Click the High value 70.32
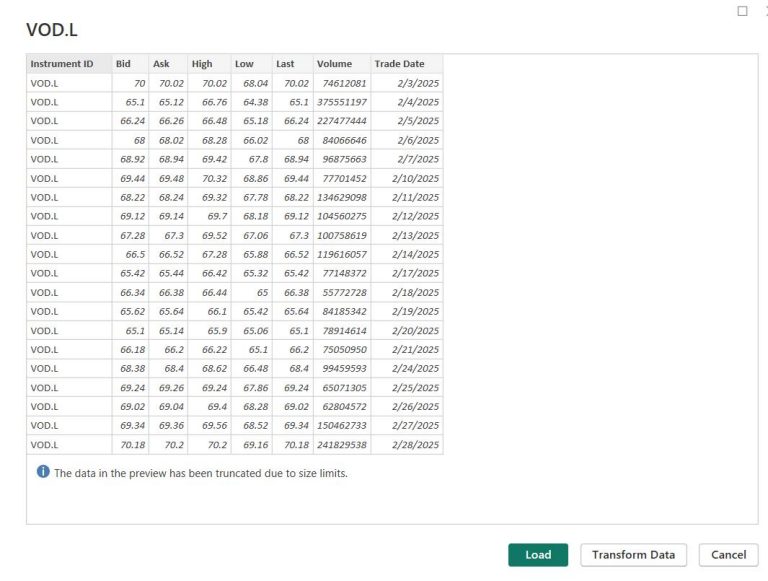The height and width of the screenshot is (581, 768). tap(209, 178)
